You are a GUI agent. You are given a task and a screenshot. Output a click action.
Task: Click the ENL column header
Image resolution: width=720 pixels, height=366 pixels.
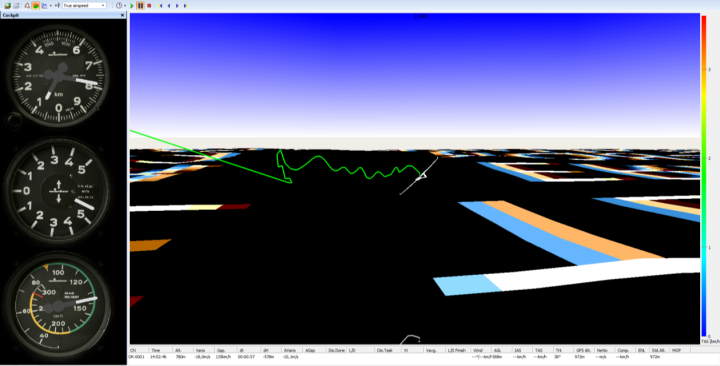(643, 350)
